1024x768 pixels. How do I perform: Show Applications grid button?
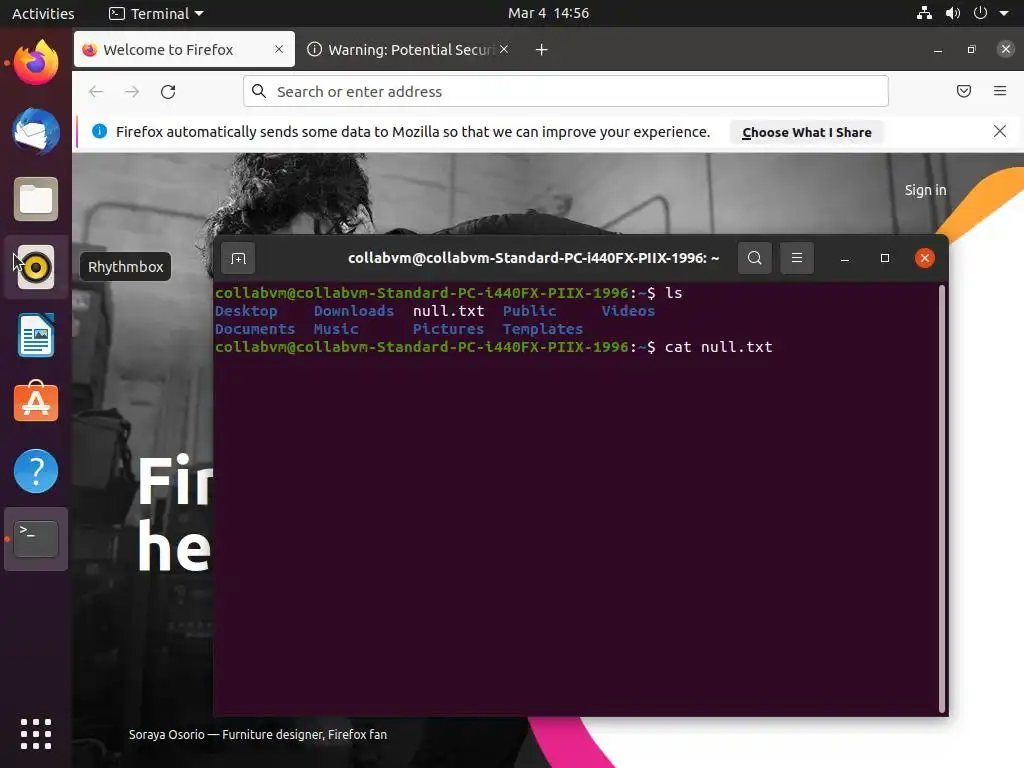(36, 734)
